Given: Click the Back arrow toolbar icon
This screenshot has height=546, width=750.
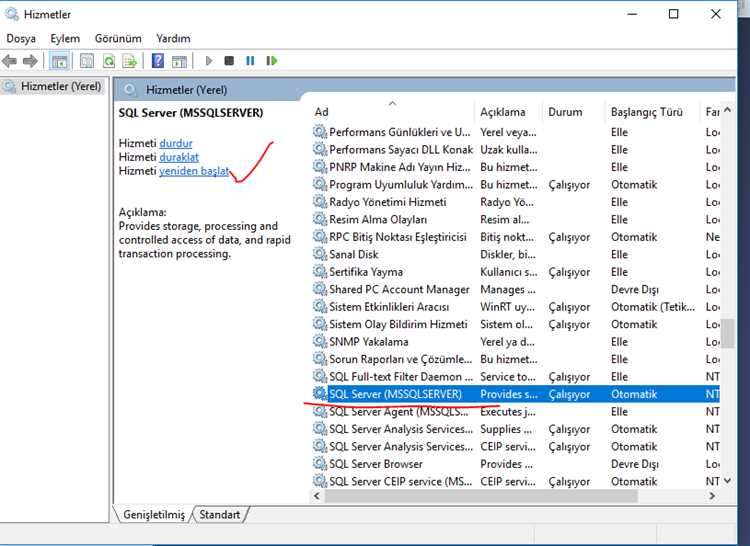Looking at the screenshot, I should click(9, 61).
